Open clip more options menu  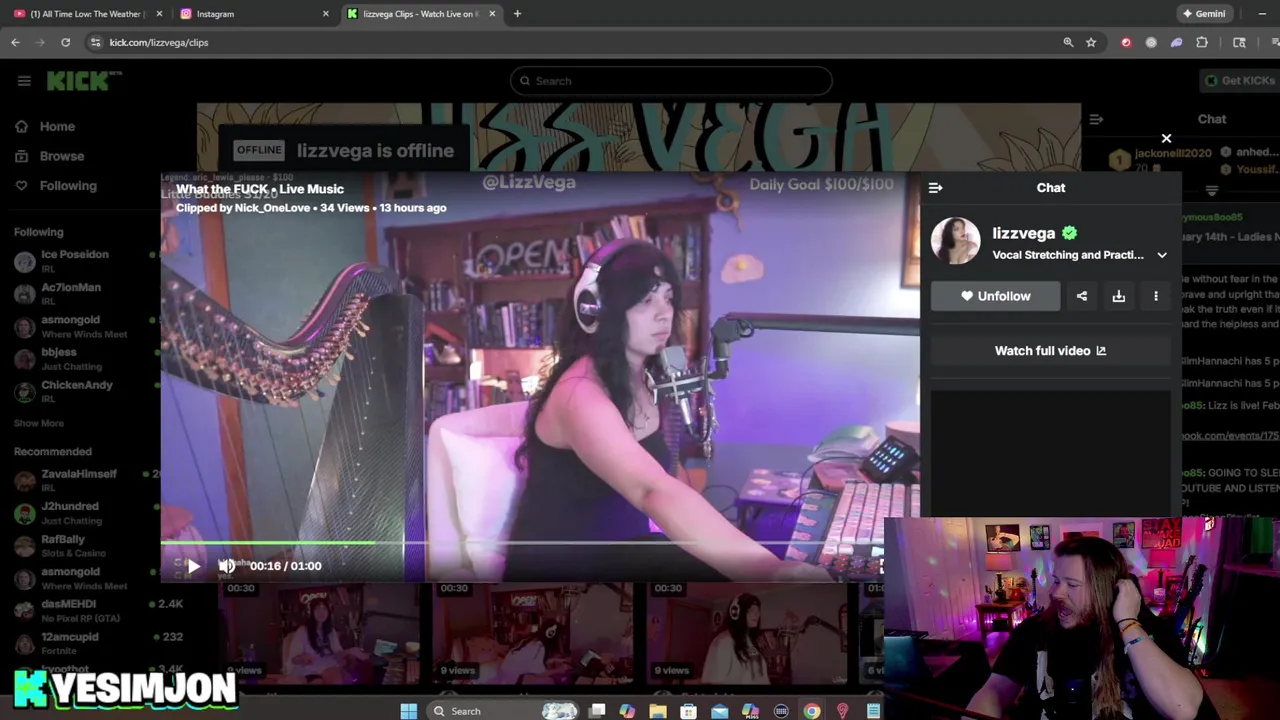(1156, 296)
